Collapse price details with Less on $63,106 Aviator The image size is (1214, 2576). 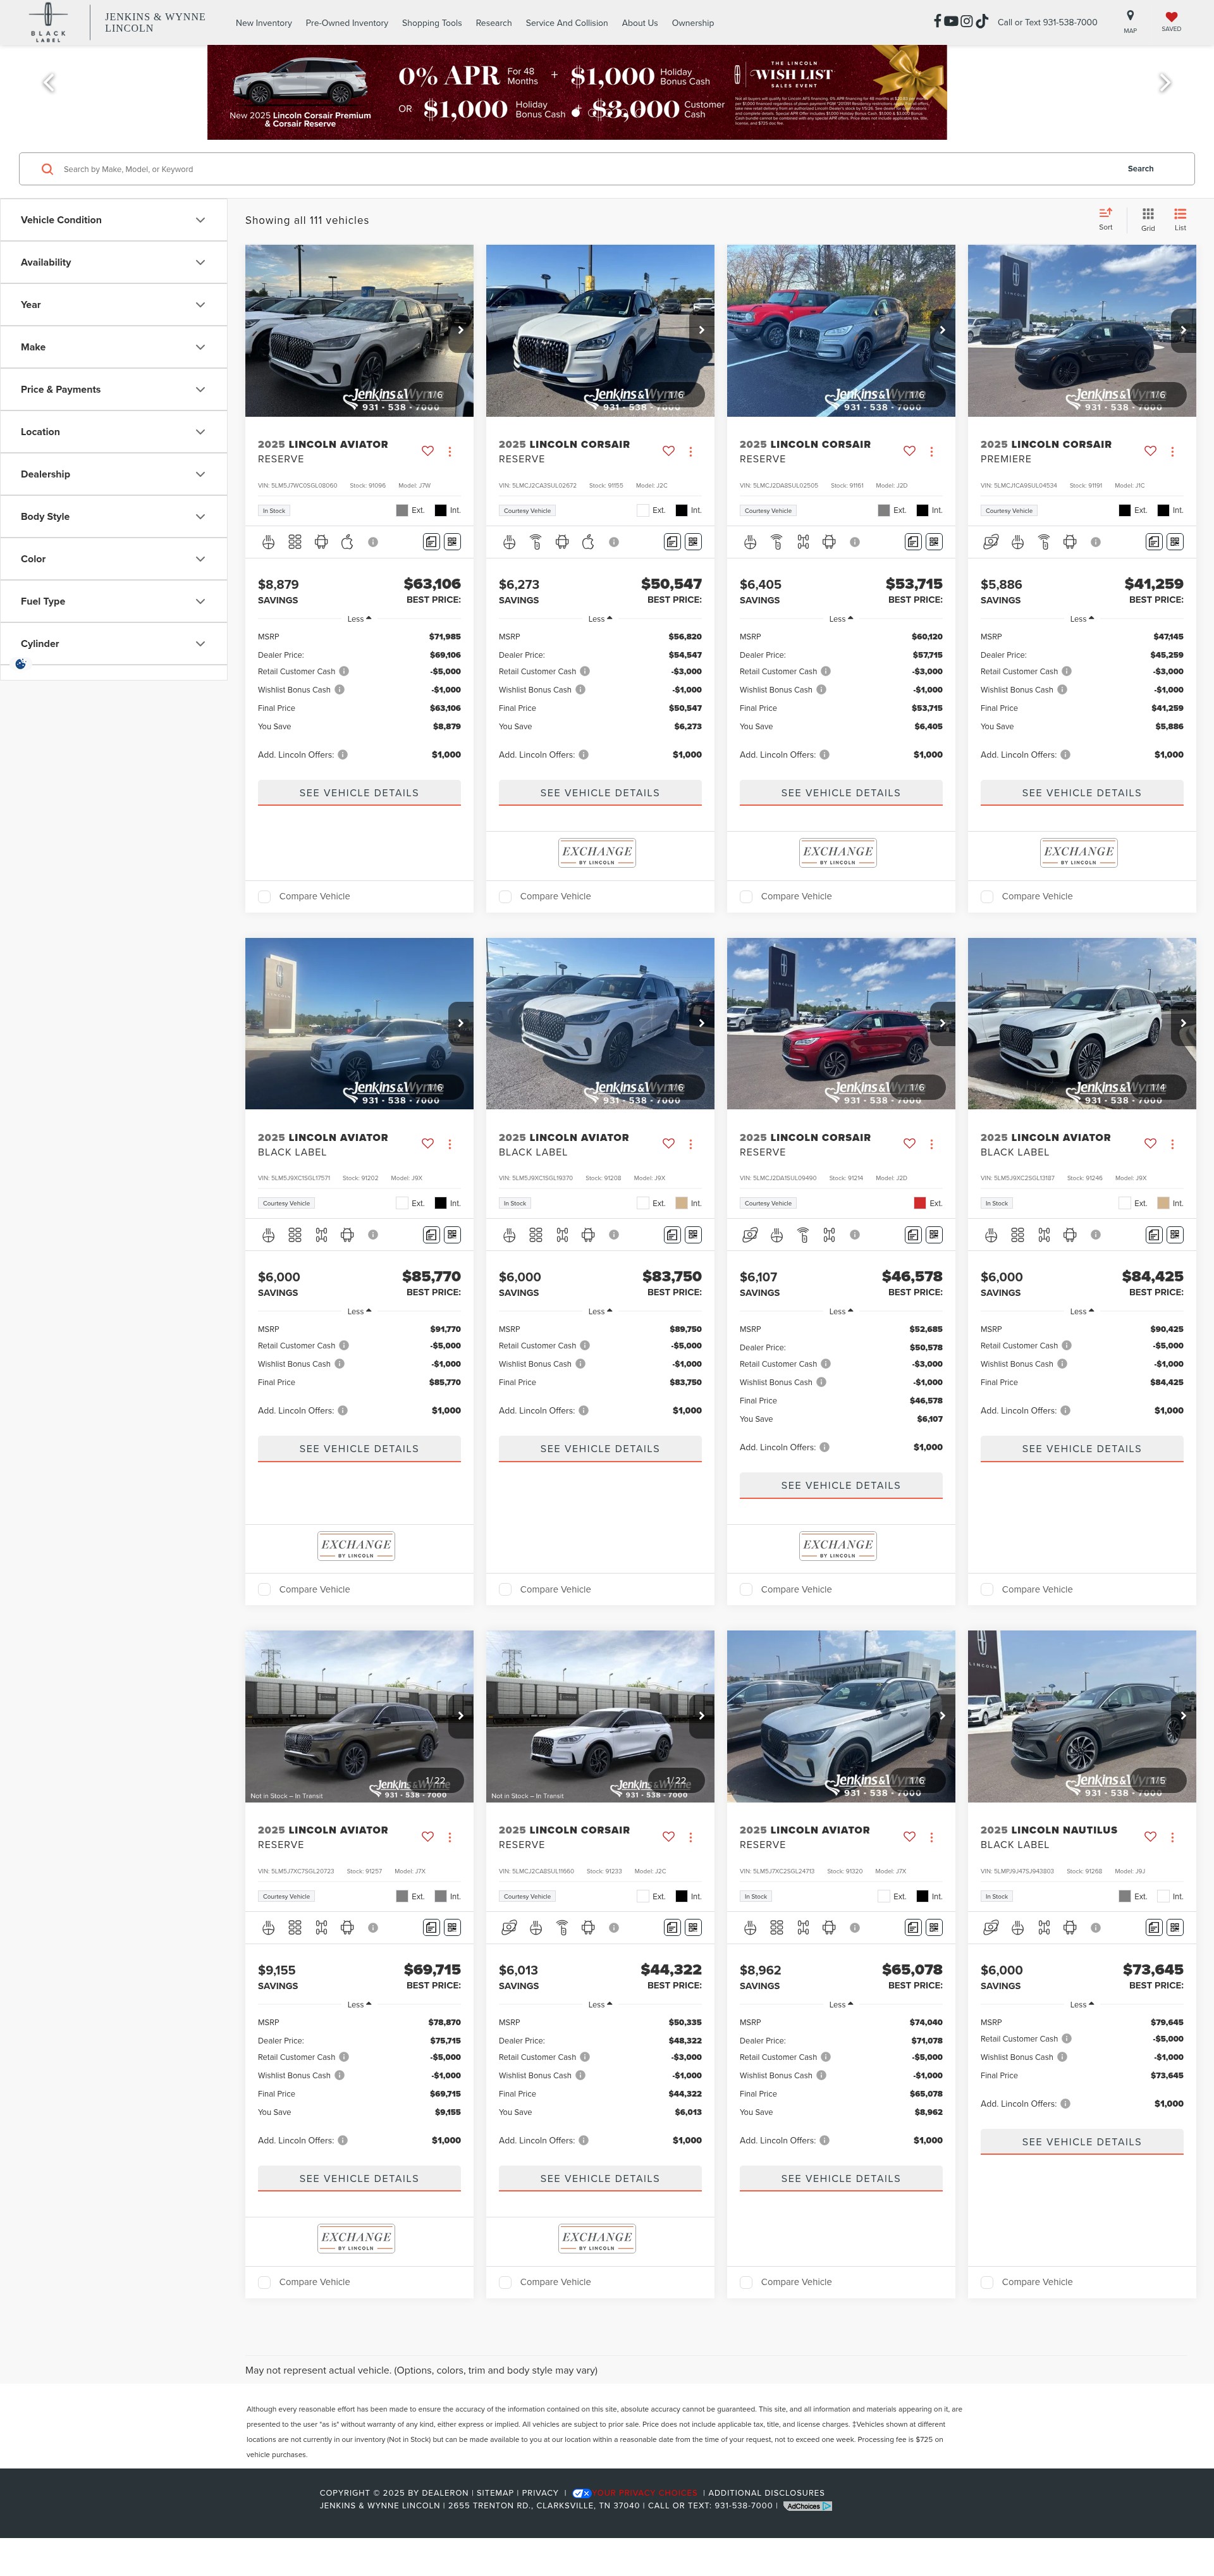[x=359, y=619]
